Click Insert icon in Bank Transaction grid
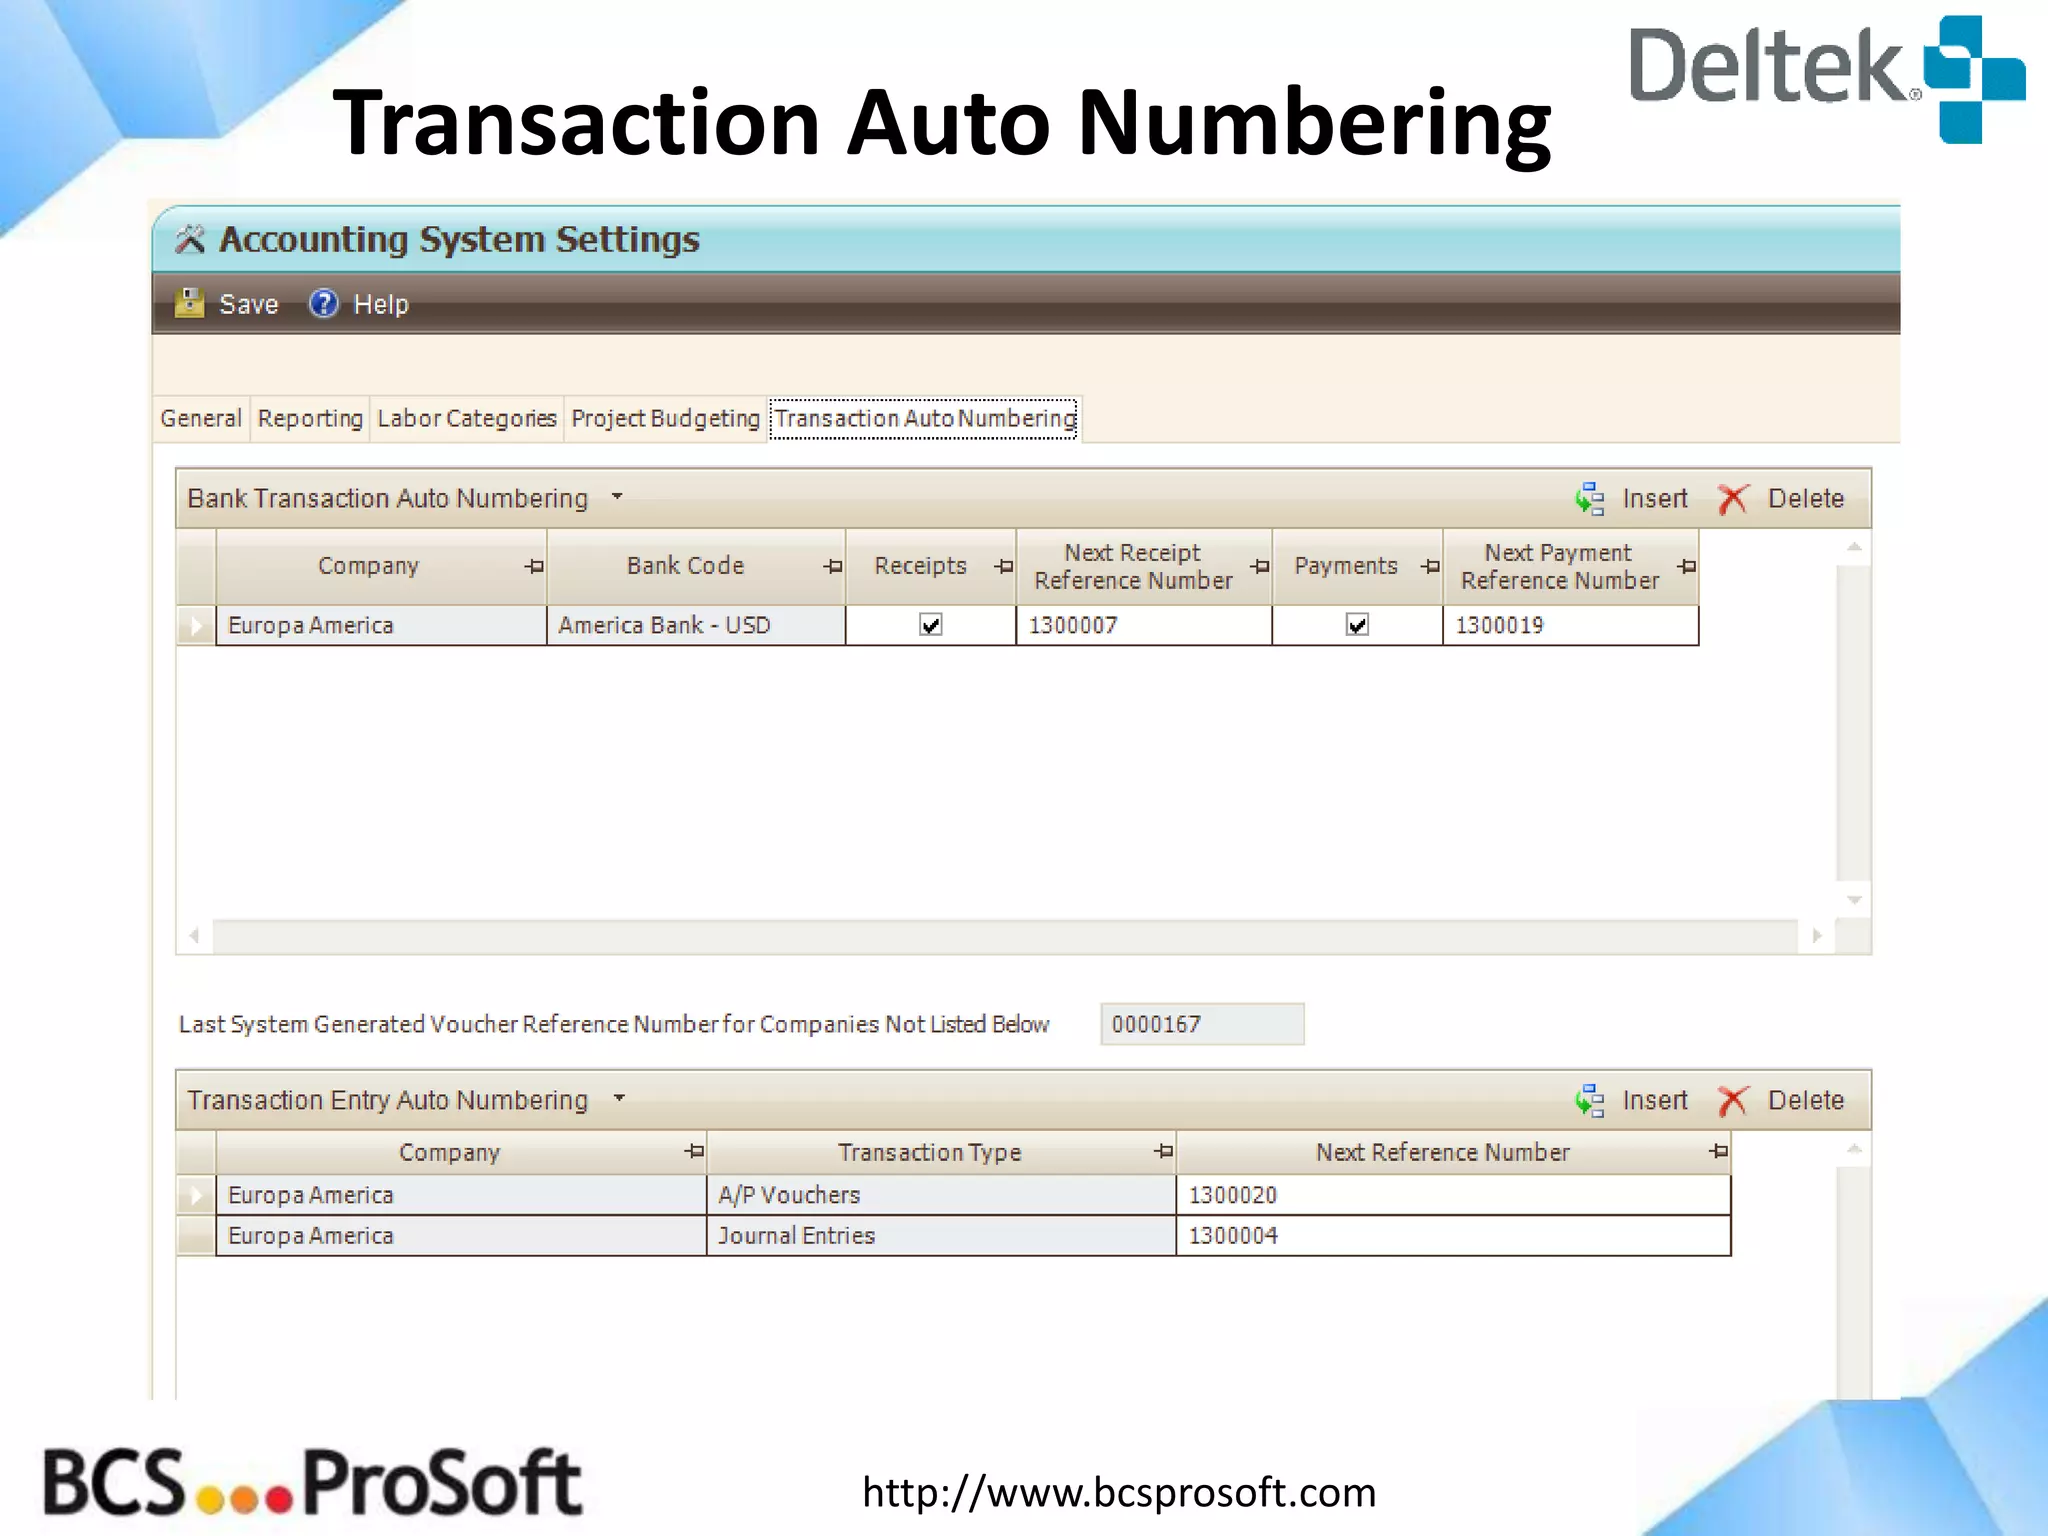The width and height of the screenshot is (2048, 1536). (x=1590, y=498)
